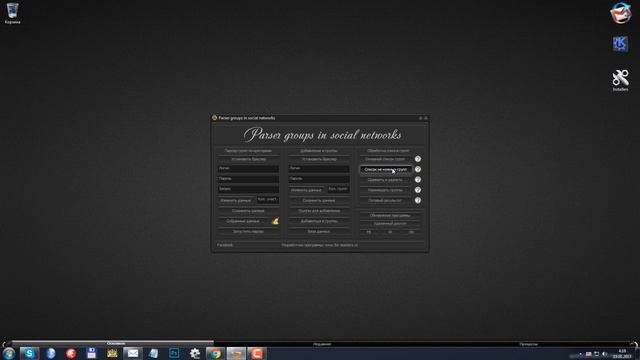Click highlighted Список не нужных групп button
Screen dimensions: 640x360
tap(385, 169)
